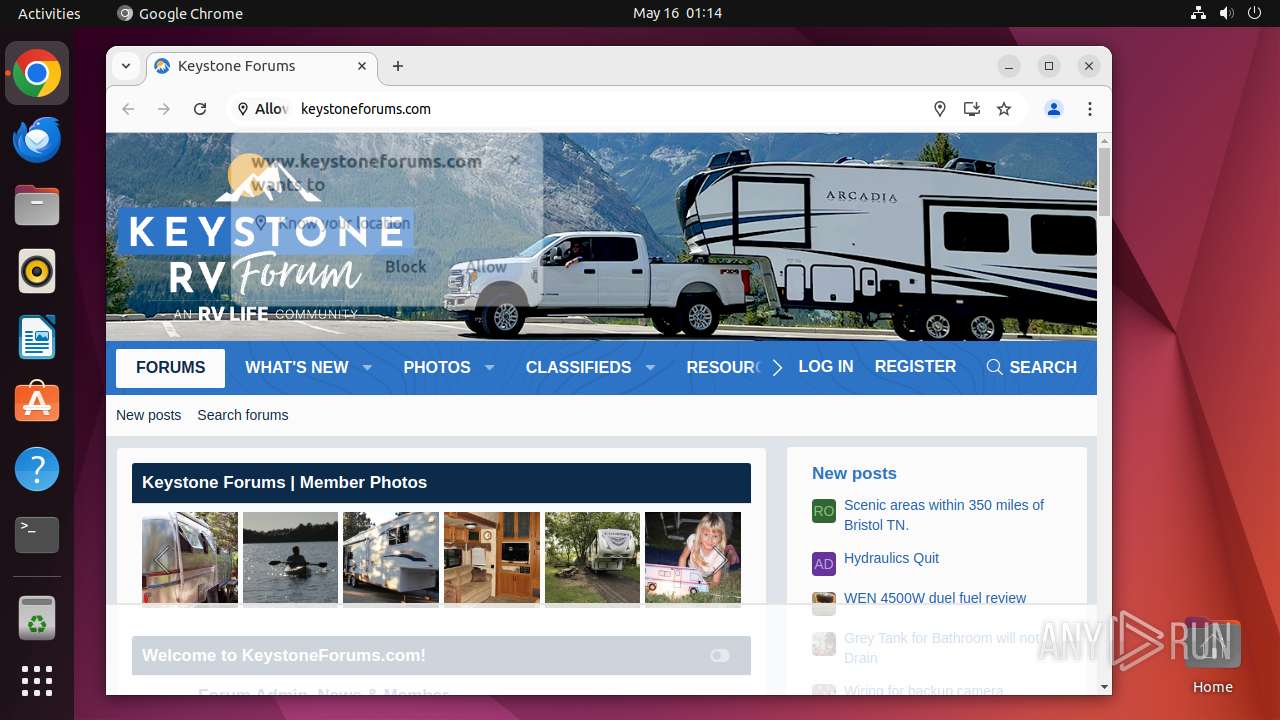The width and height of the screenshot is (1280, 720).
Task: Open the kayaker on lake photo thumbnail
Action: coord(291,558)
